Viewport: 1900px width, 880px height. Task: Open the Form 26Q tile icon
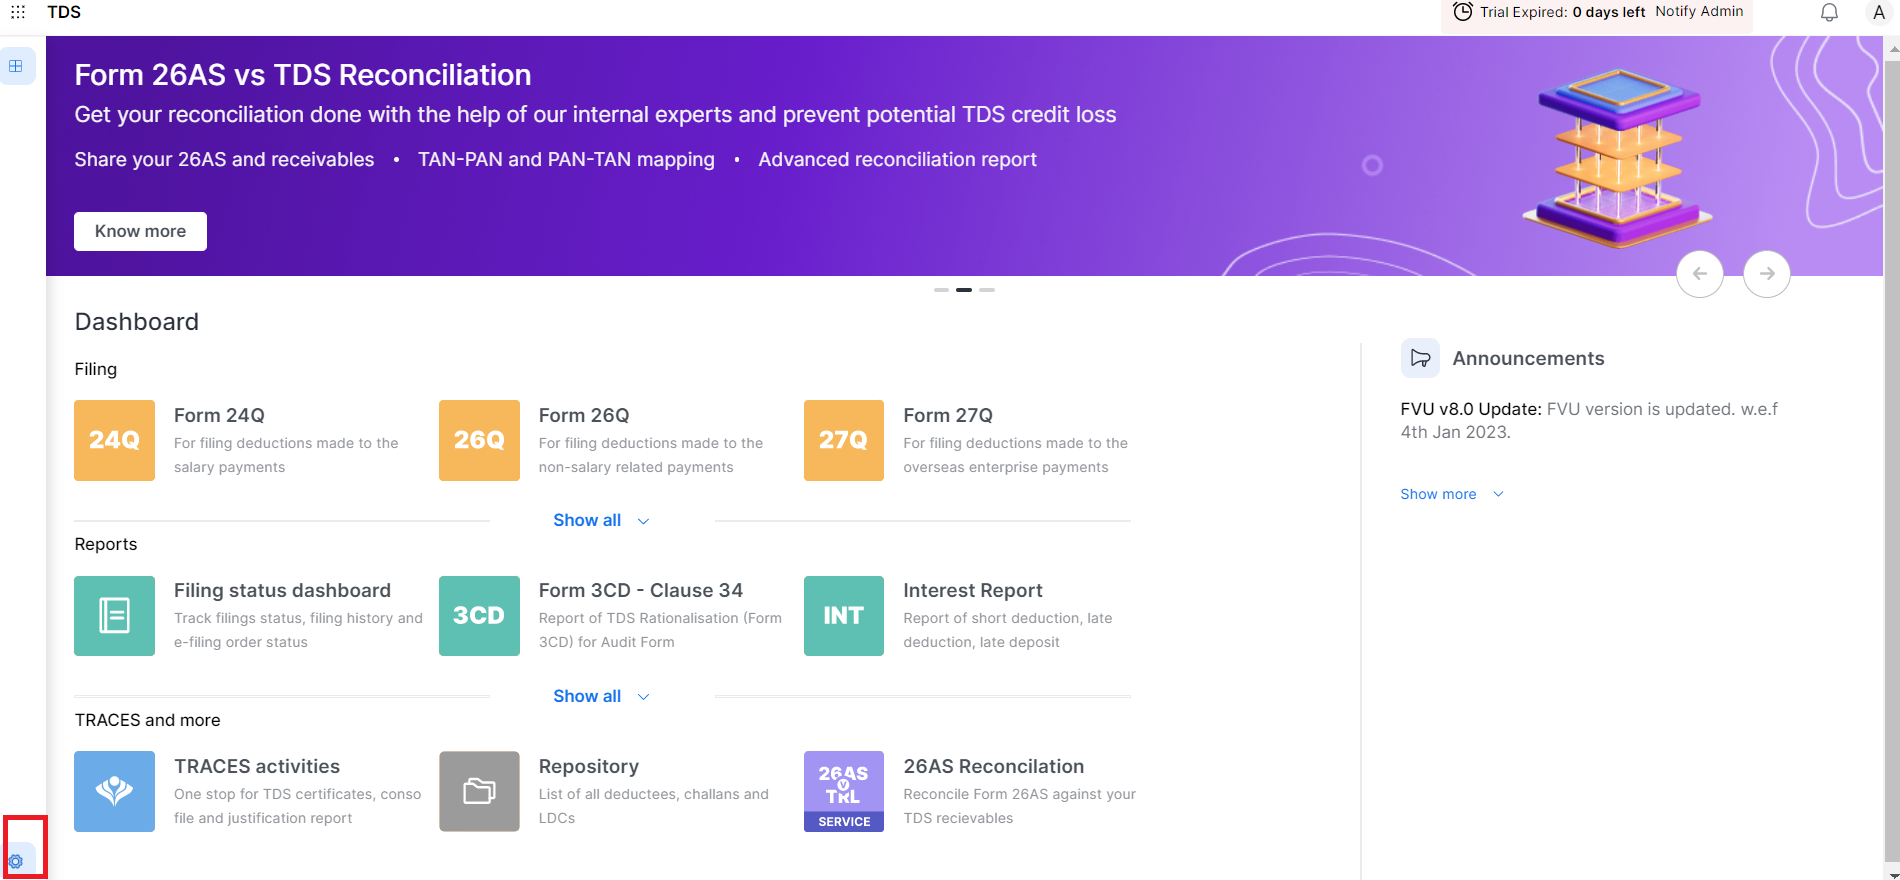479,440
